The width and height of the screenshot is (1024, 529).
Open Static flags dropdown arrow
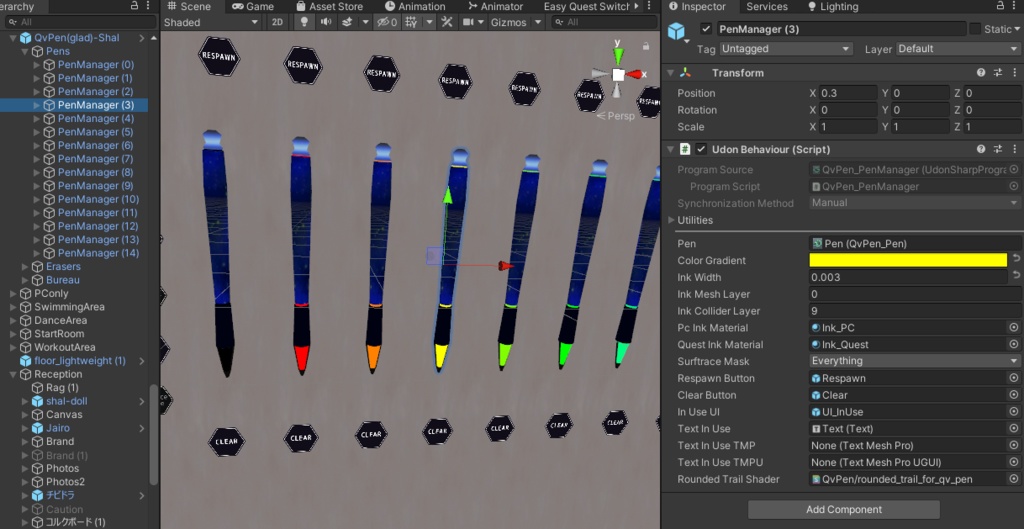pyautogui.click(x=1017, y=29)
